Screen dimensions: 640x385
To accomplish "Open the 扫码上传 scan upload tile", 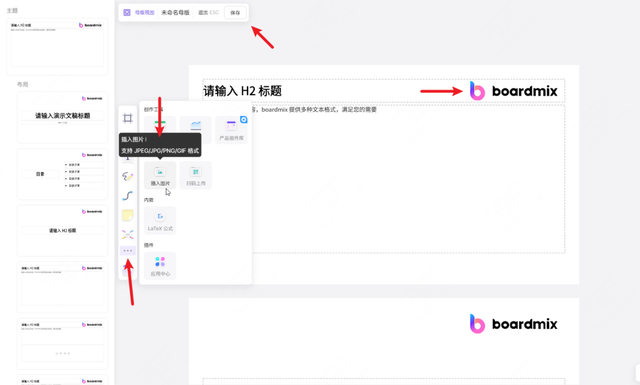I will click(x=196, y=175).
